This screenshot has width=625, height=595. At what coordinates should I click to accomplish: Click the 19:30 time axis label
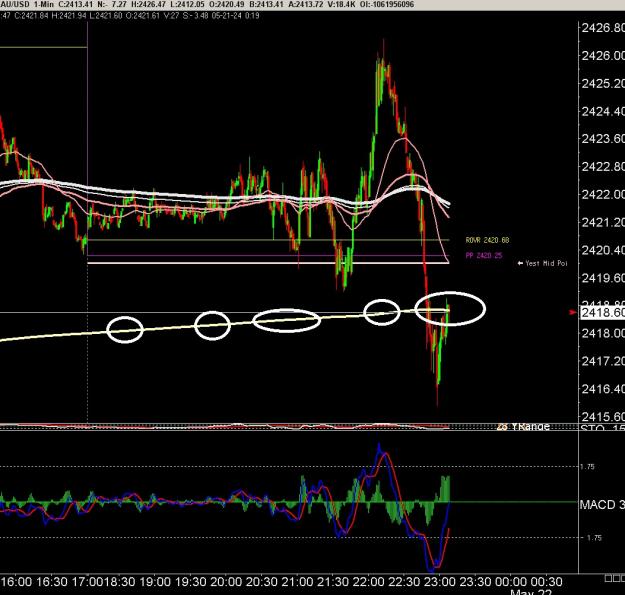[190, 582]
